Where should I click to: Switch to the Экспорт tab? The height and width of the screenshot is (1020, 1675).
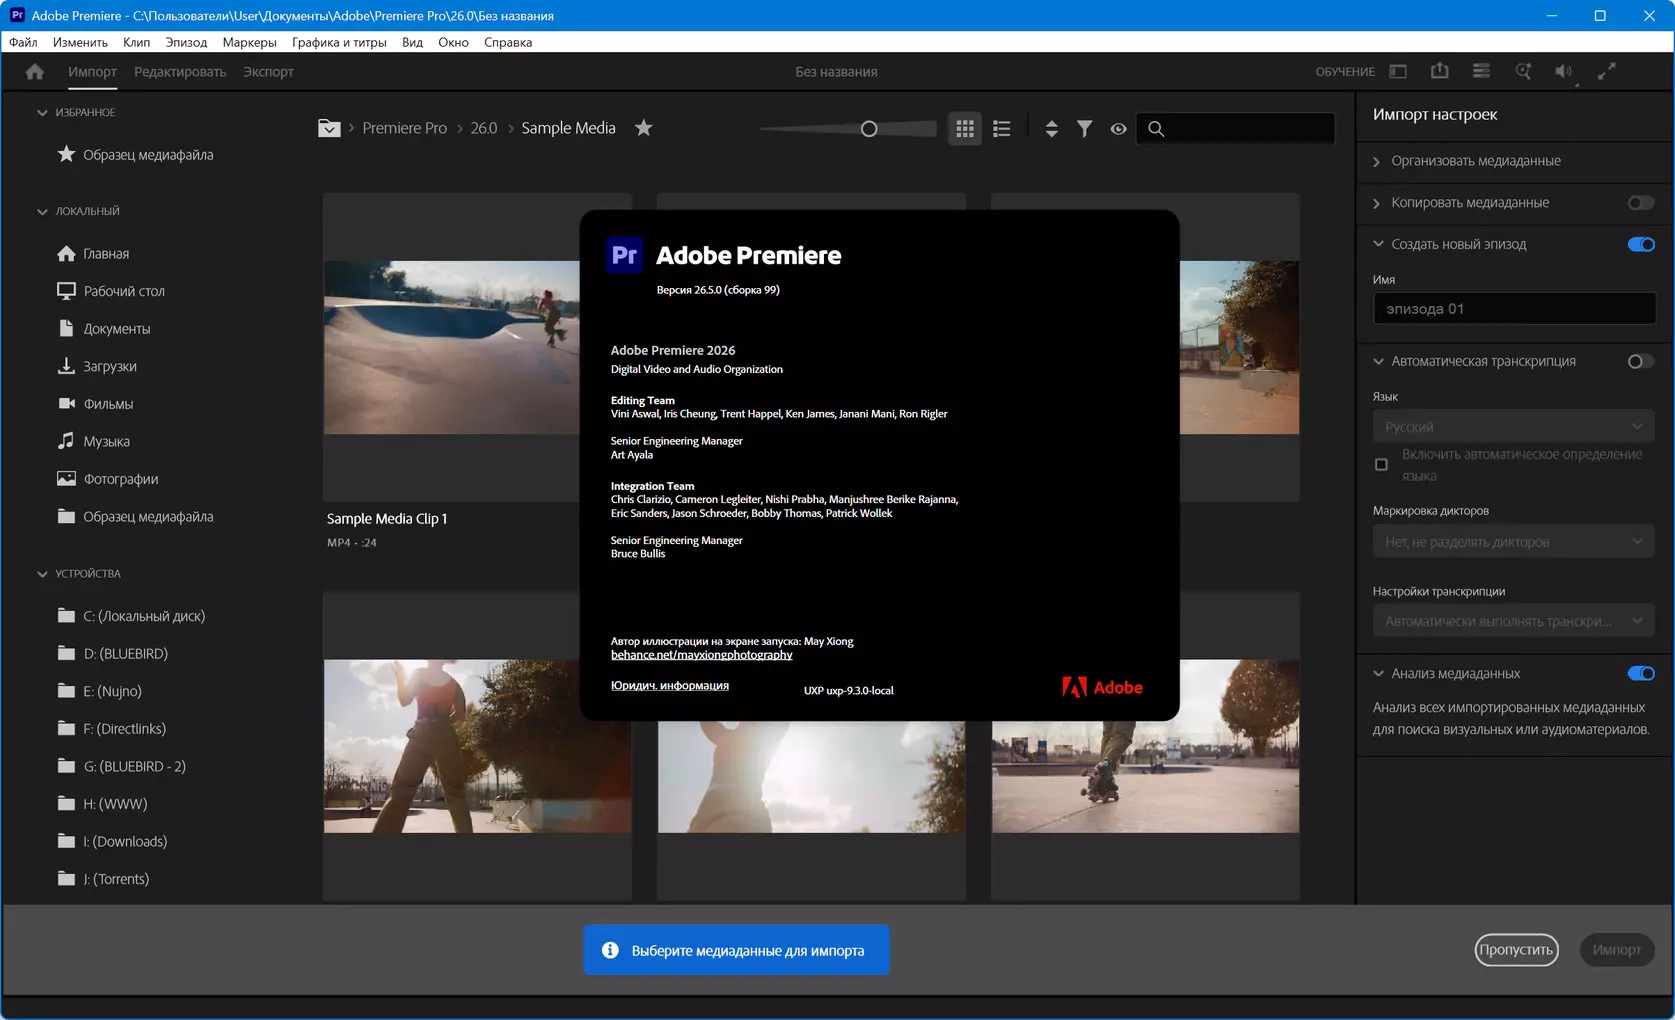(268, 72)
